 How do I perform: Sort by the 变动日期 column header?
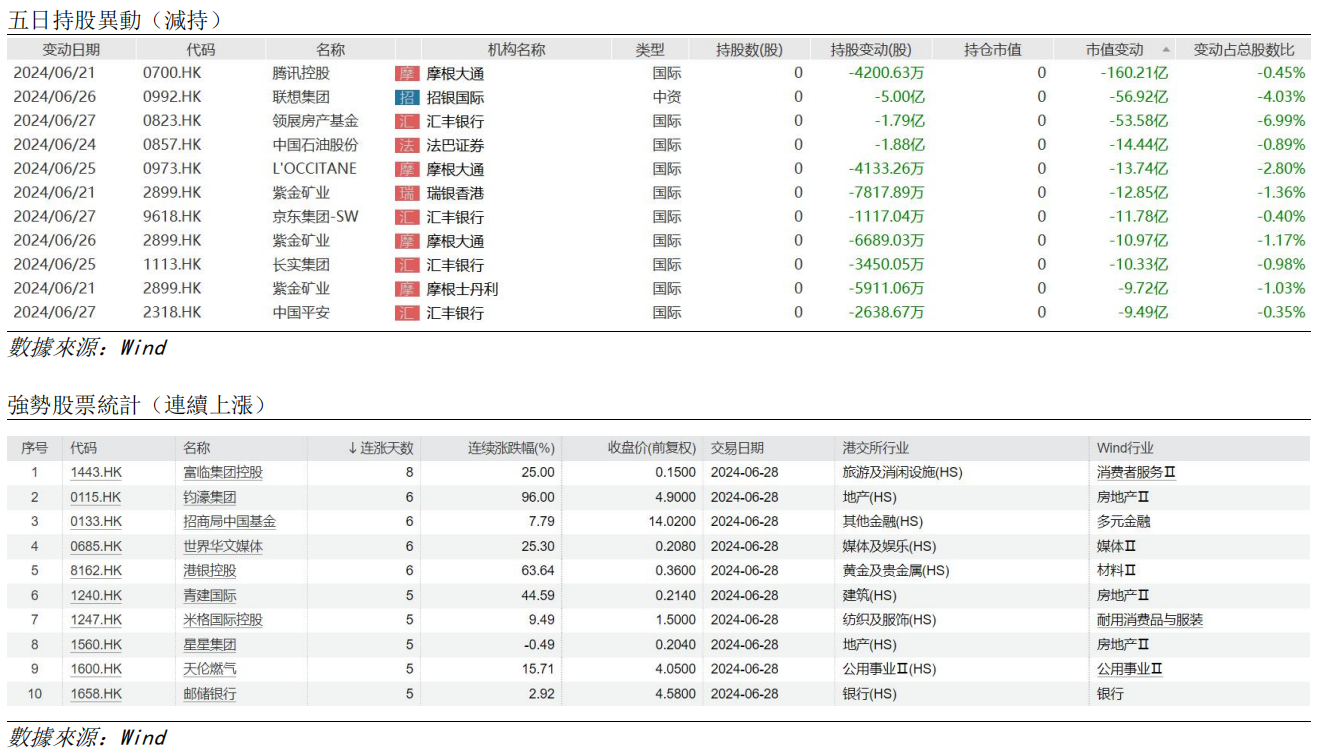pos(71,49)
